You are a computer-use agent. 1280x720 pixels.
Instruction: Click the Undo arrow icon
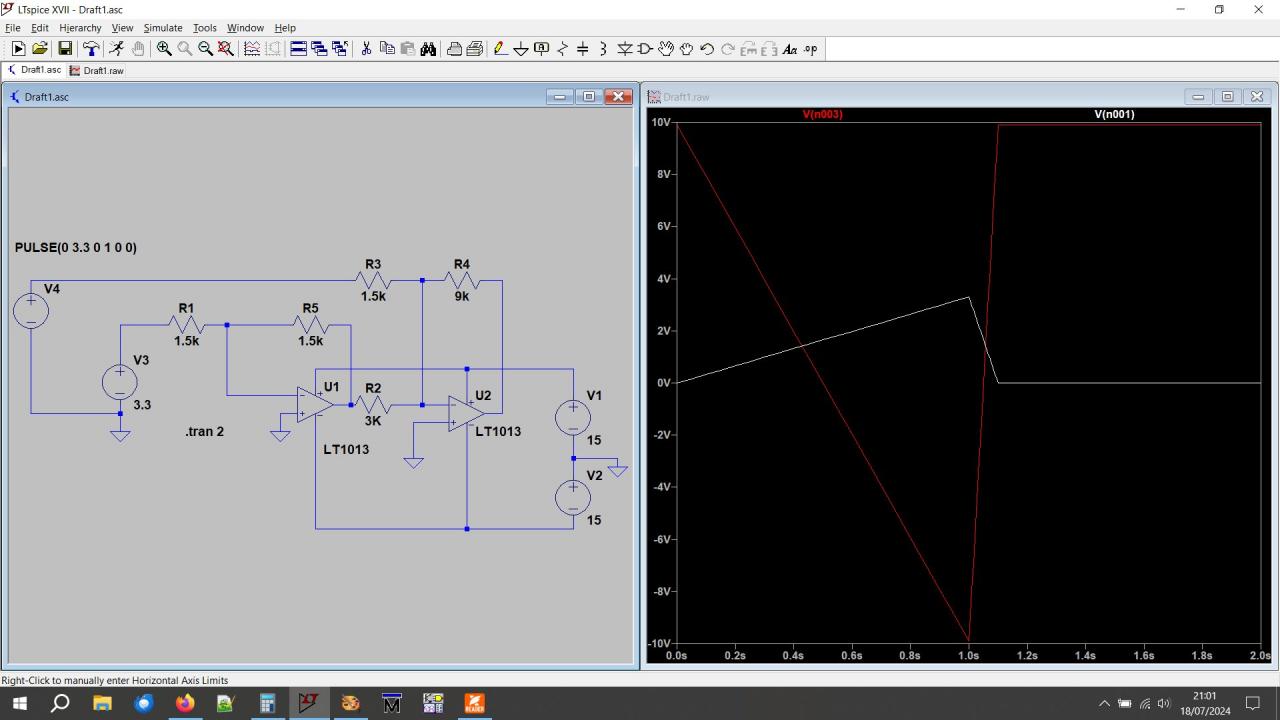pyautogui.click(x=707, y=49)
